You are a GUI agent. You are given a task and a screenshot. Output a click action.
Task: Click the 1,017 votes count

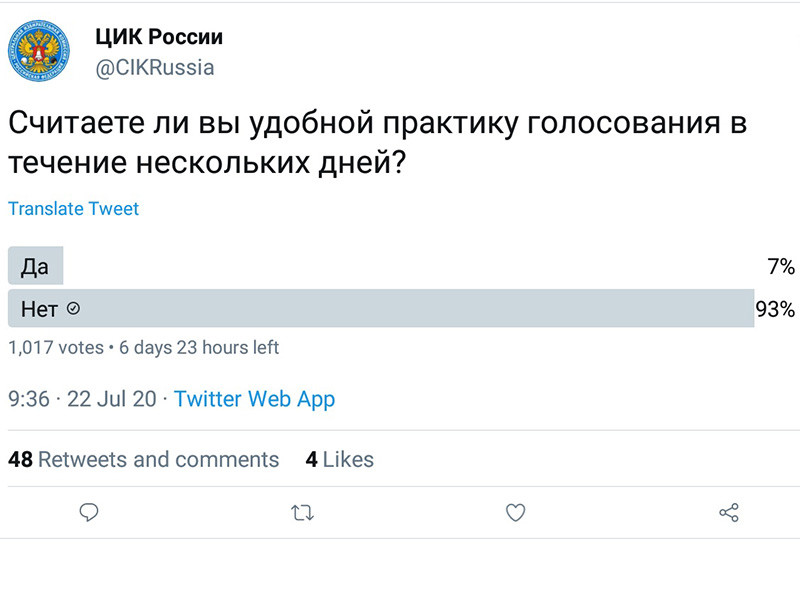point(56,348)
